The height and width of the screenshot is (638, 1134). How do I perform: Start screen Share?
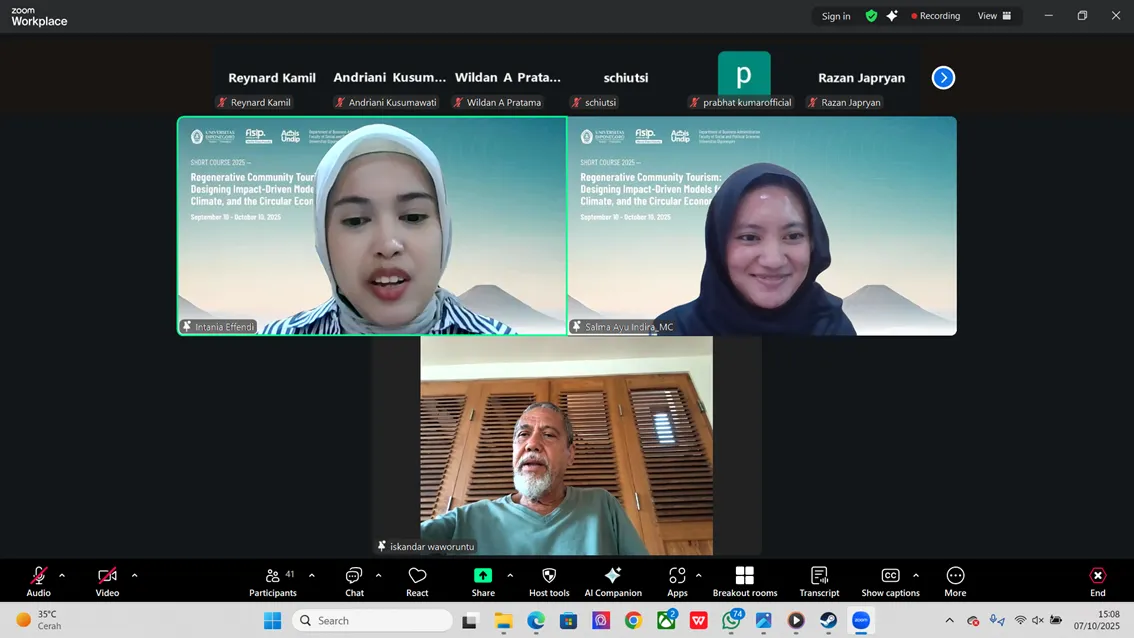[483, 581]
